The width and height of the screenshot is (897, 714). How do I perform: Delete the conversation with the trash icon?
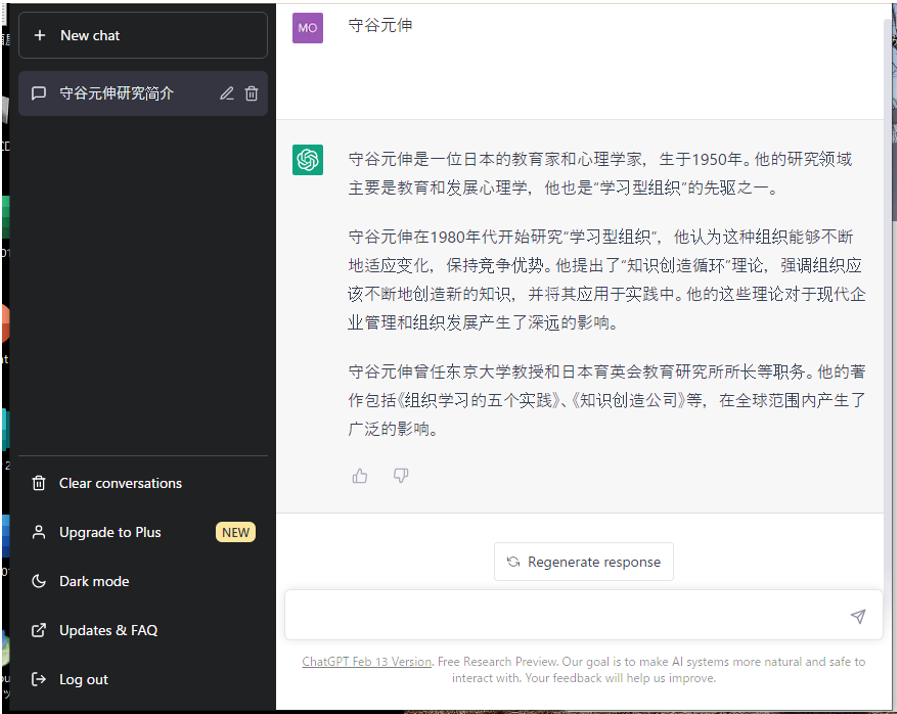click(252, 93)
